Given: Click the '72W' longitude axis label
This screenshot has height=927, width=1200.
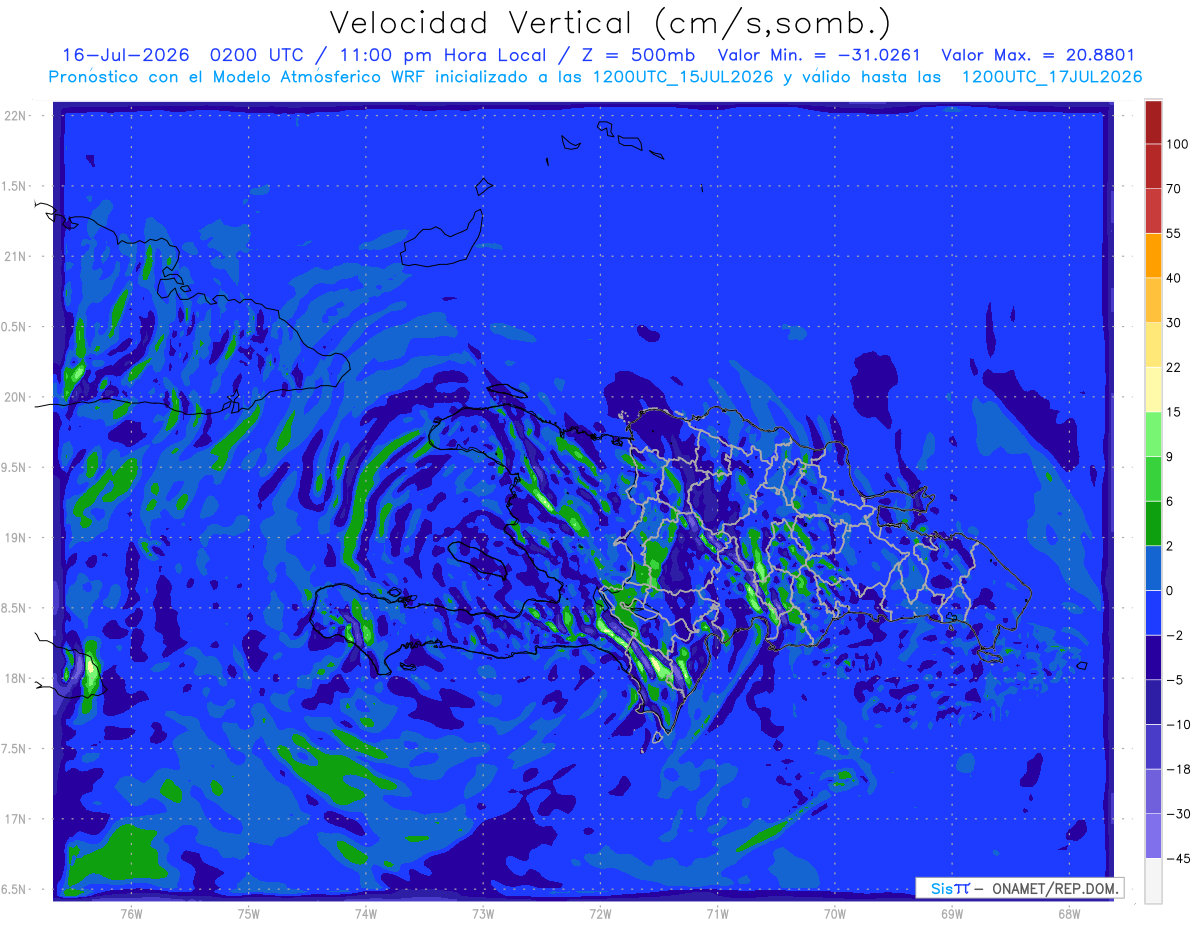Looking at the screenshot, I should (600, 913).
